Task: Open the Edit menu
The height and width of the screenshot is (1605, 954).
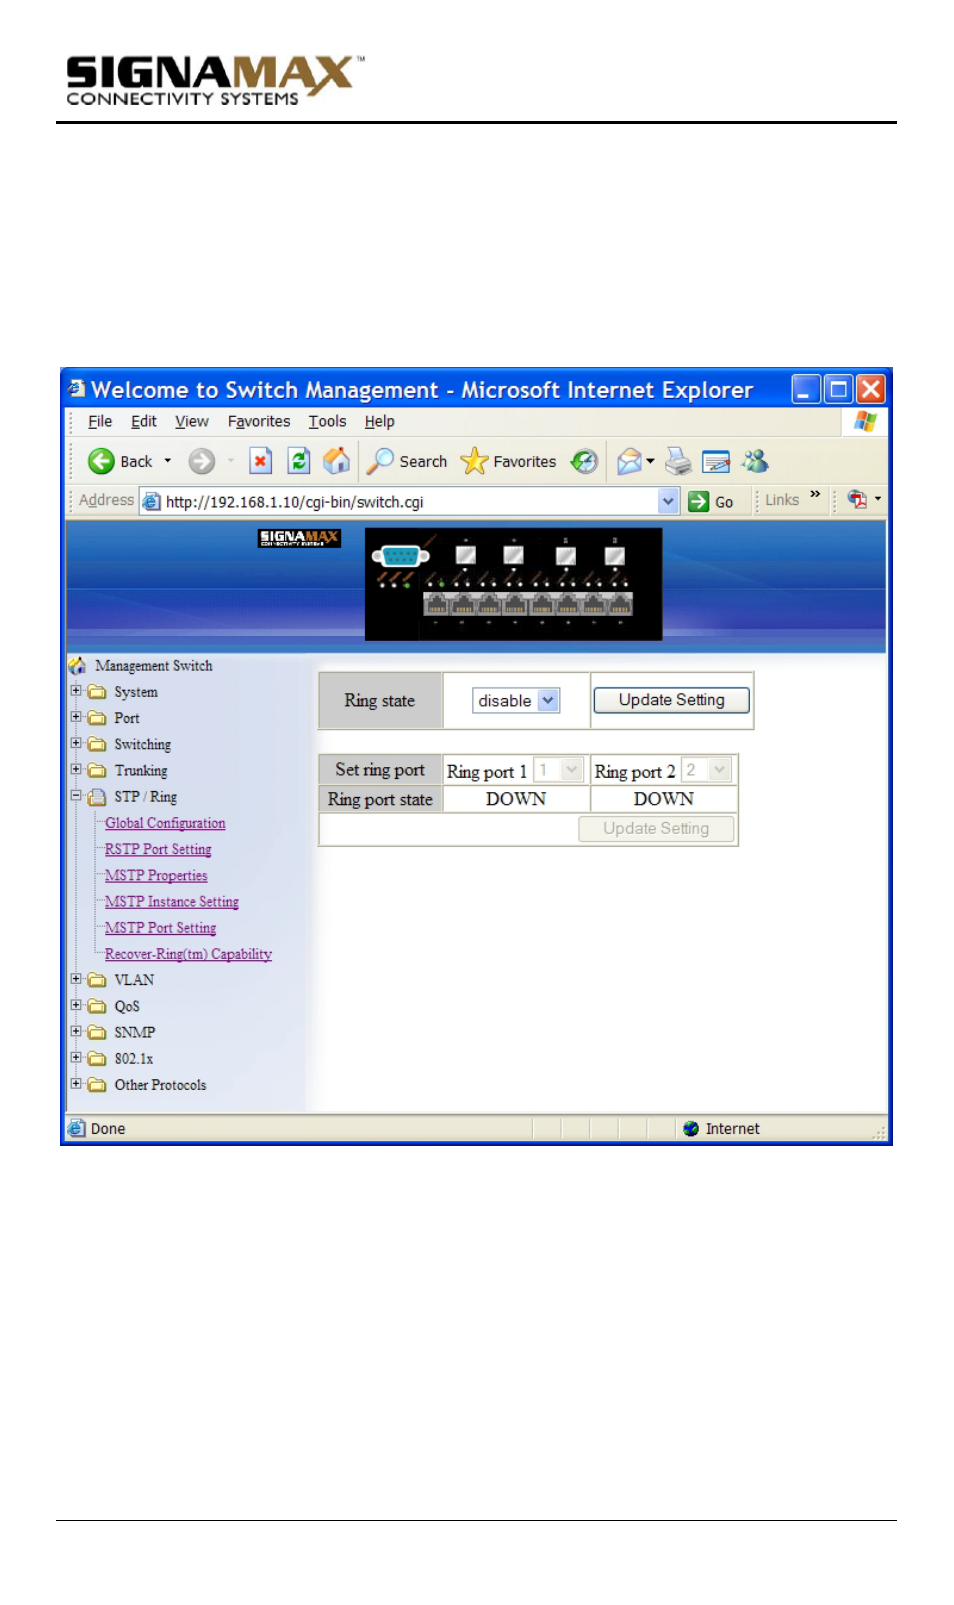Action: (144, 422)
